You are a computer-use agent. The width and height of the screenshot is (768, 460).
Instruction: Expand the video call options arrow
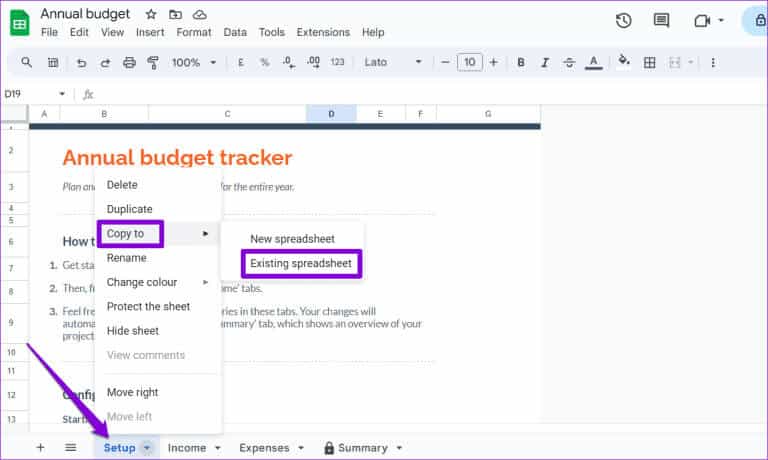[720, 21]
